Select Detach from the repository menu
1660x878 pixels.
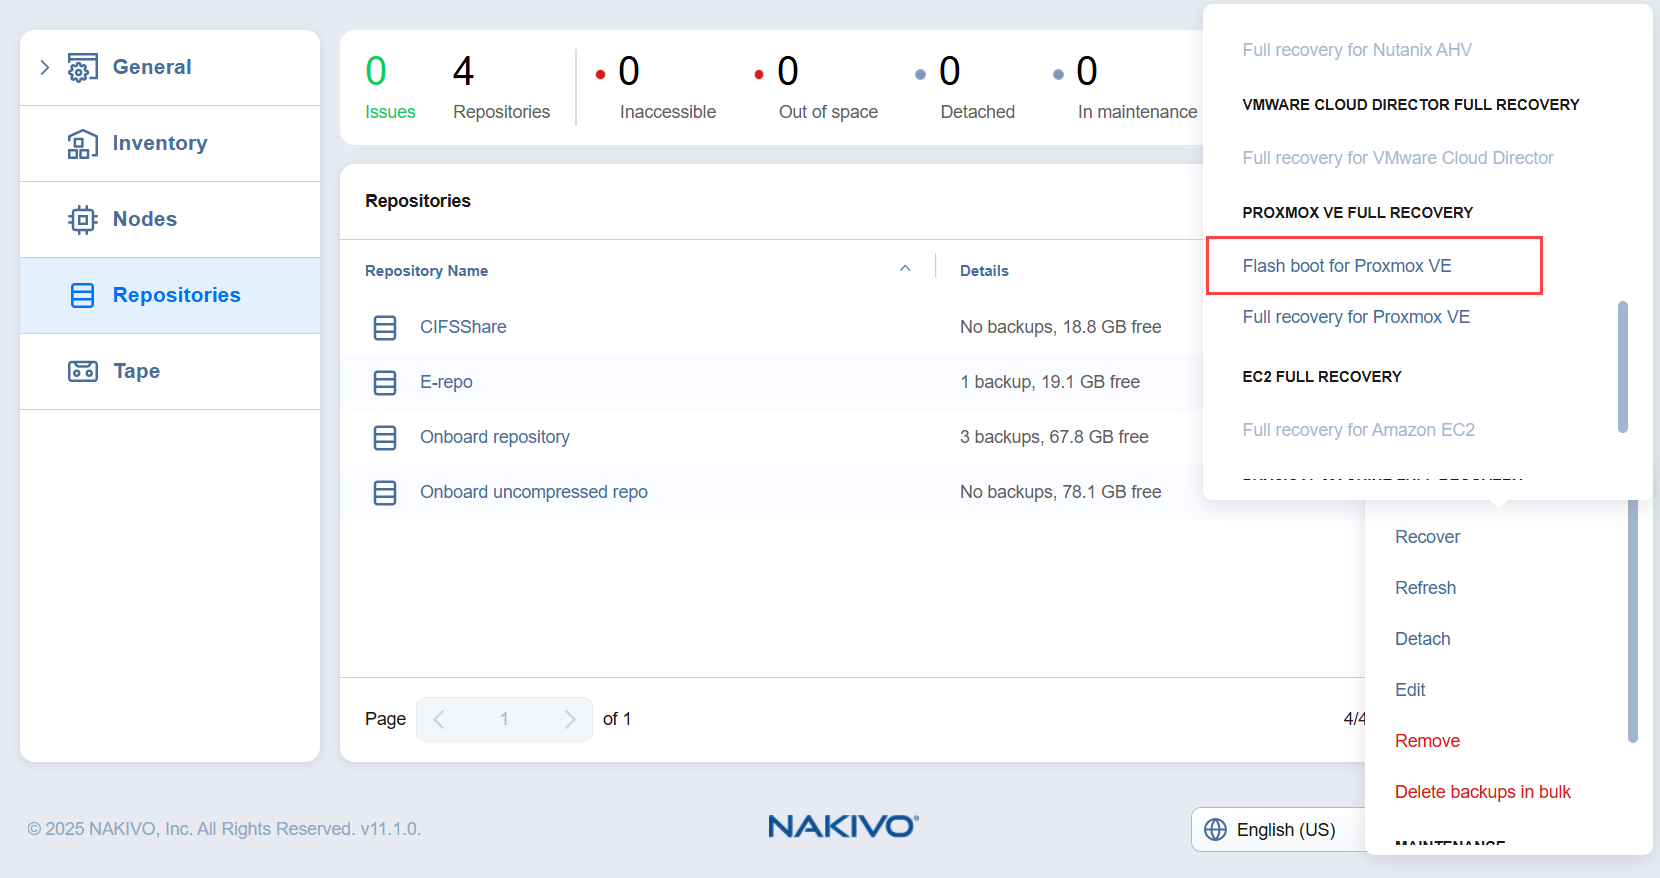coord(1422,639)
